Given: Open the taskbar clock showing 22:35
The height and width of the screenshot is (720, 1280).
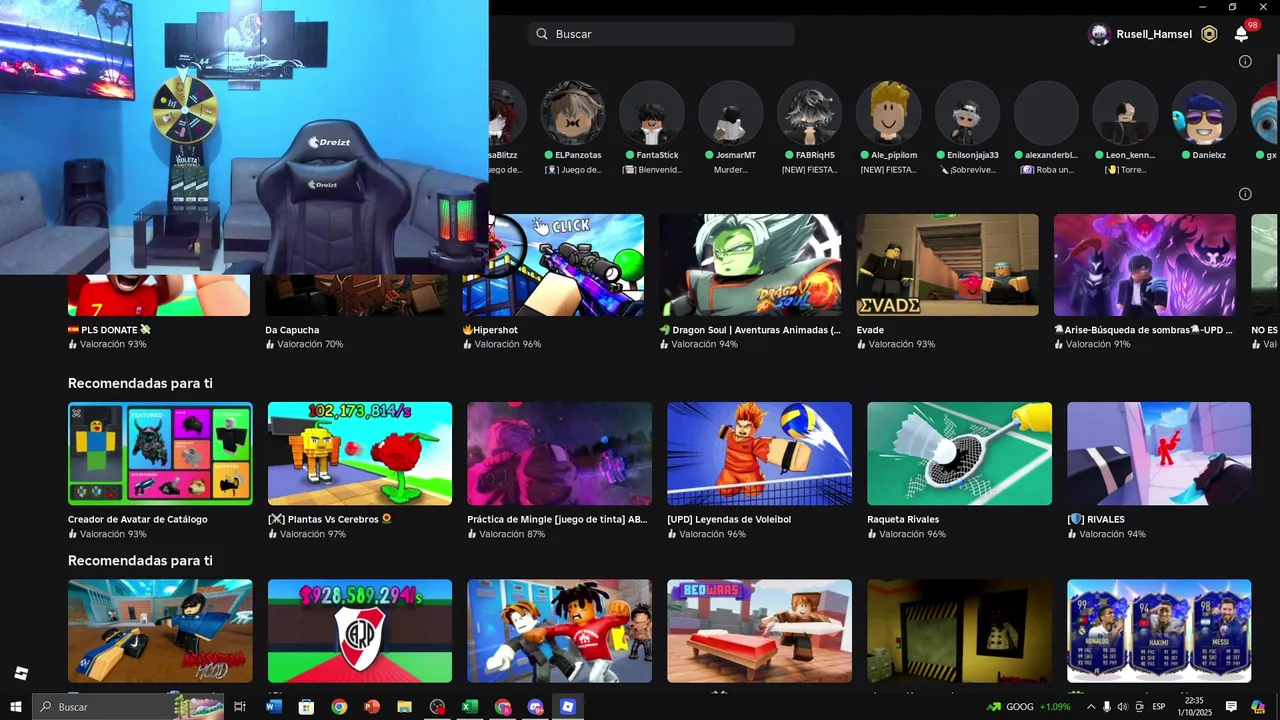Looking at the screenshot, I should 1194,707.
